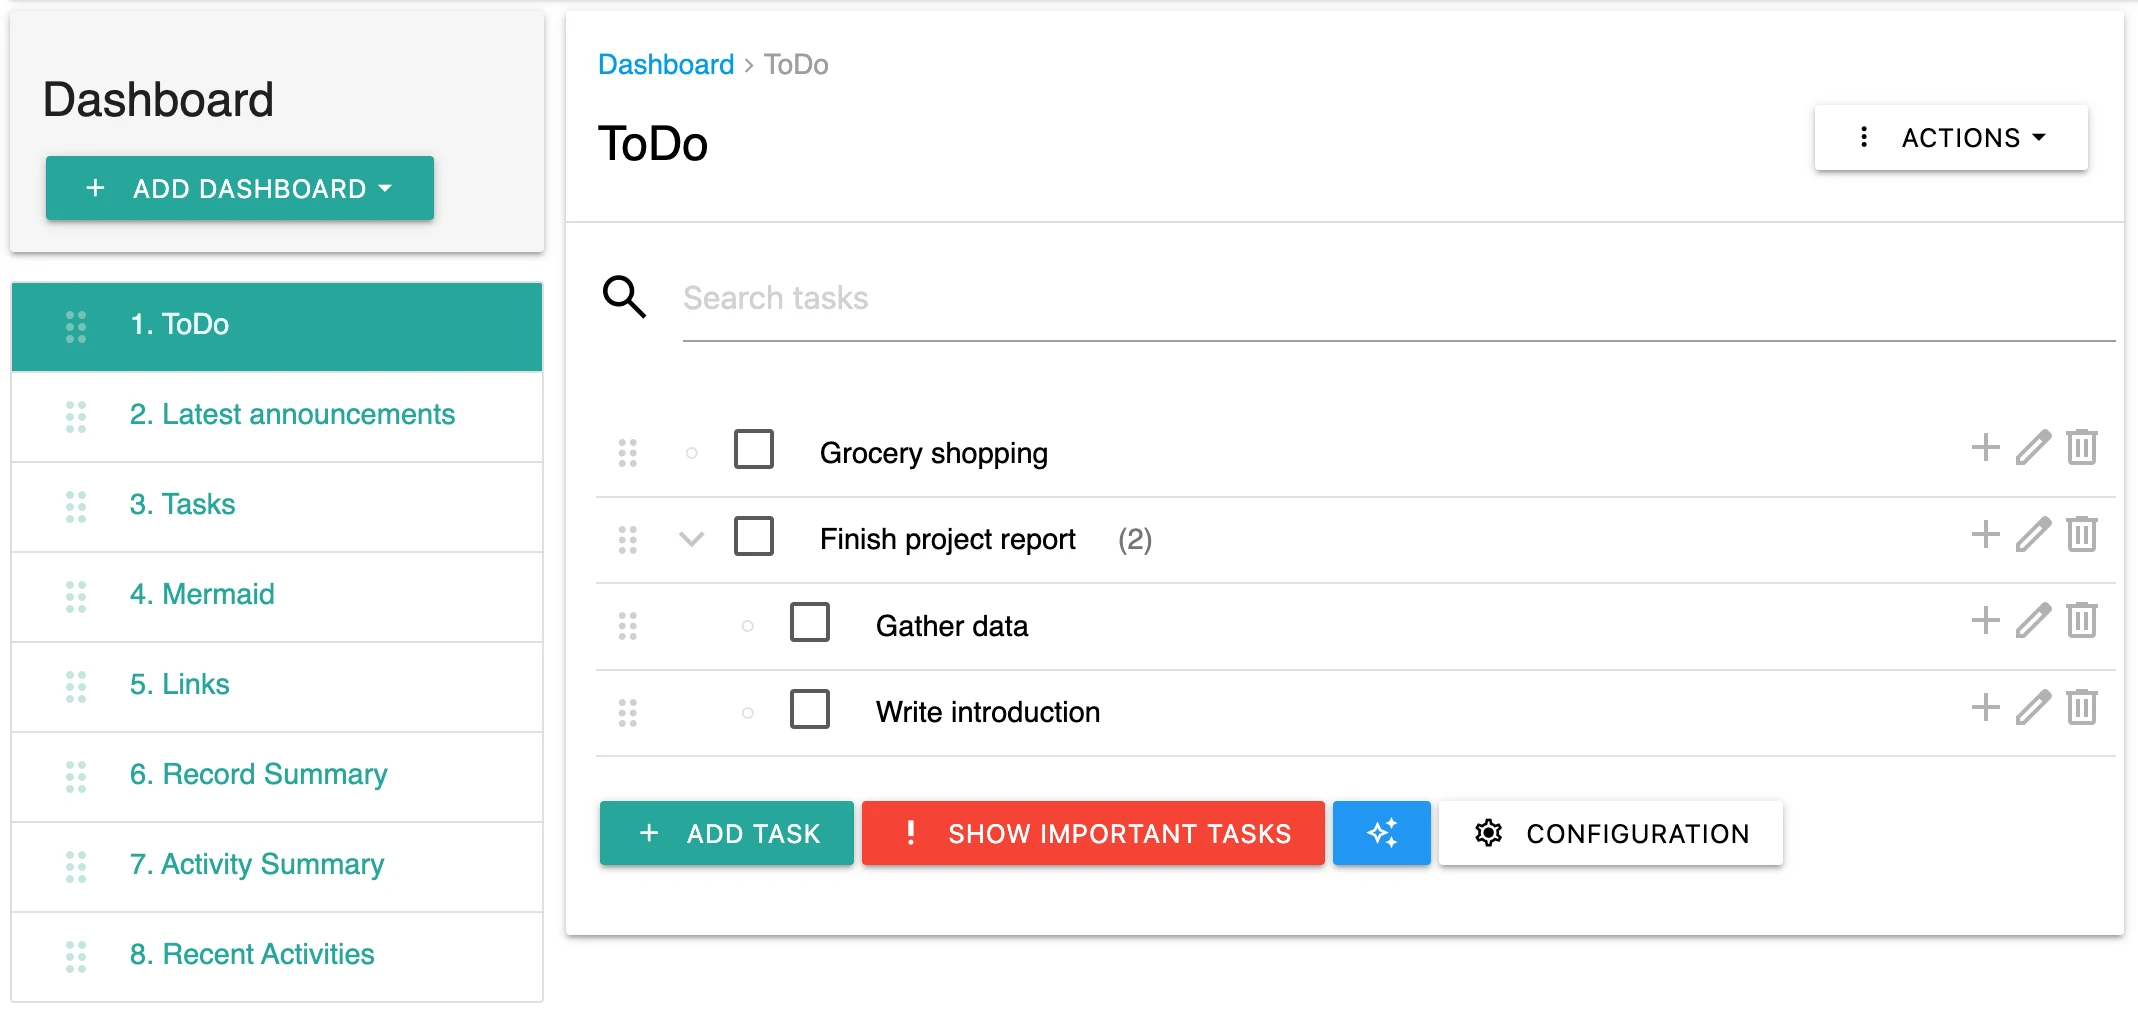The image size is (2138, 1016).
Task: Add subtask under Gather data
Action: 1985,621
